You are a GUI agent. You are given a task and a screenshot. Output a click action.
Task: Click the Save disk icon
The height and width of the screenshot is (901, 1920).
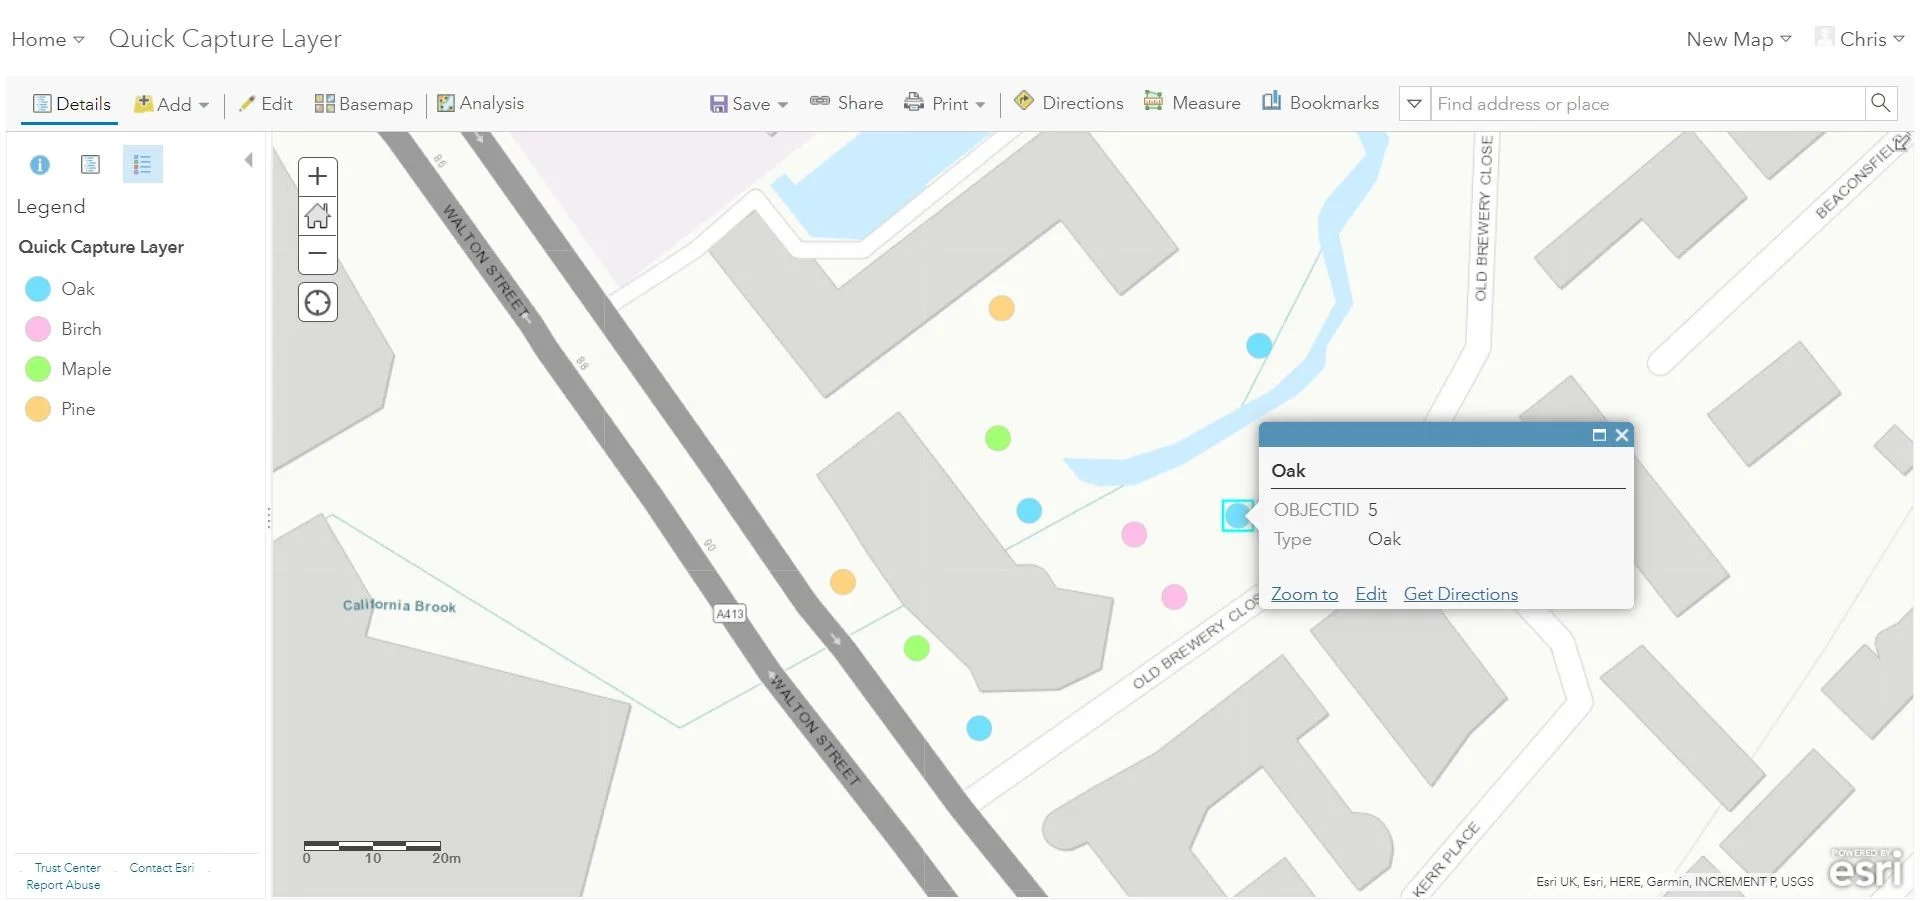click(x=718, y=104)
